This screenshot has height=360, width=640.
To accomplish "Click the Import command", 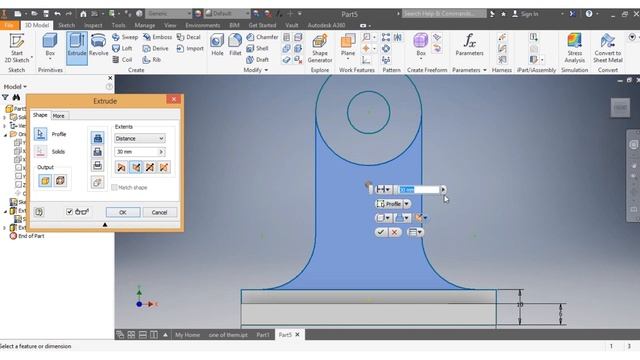I will 190,48.
